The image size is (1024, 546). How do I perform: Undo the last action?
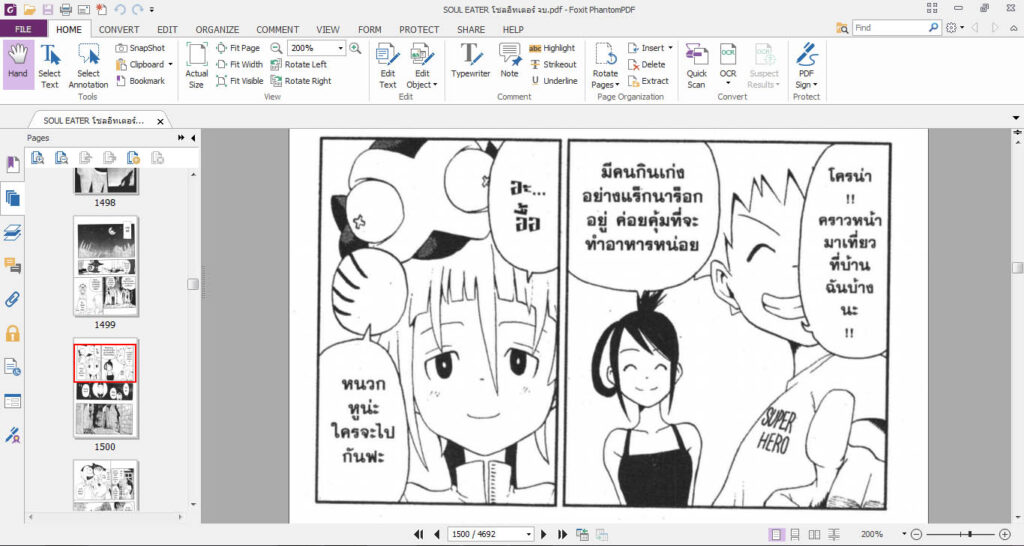[x=120, y=10]
